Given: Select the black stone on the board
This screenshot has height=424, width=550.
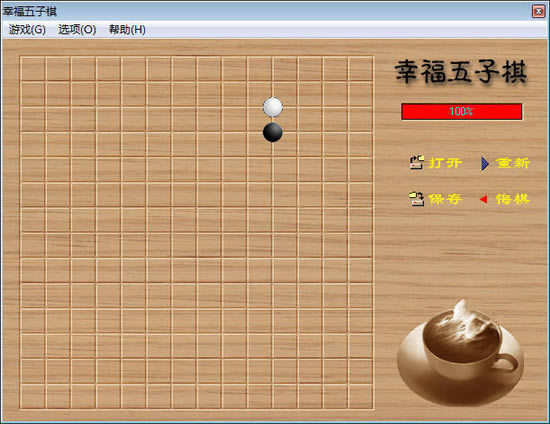Looking at the screenshot, I should tap(273, 132).
